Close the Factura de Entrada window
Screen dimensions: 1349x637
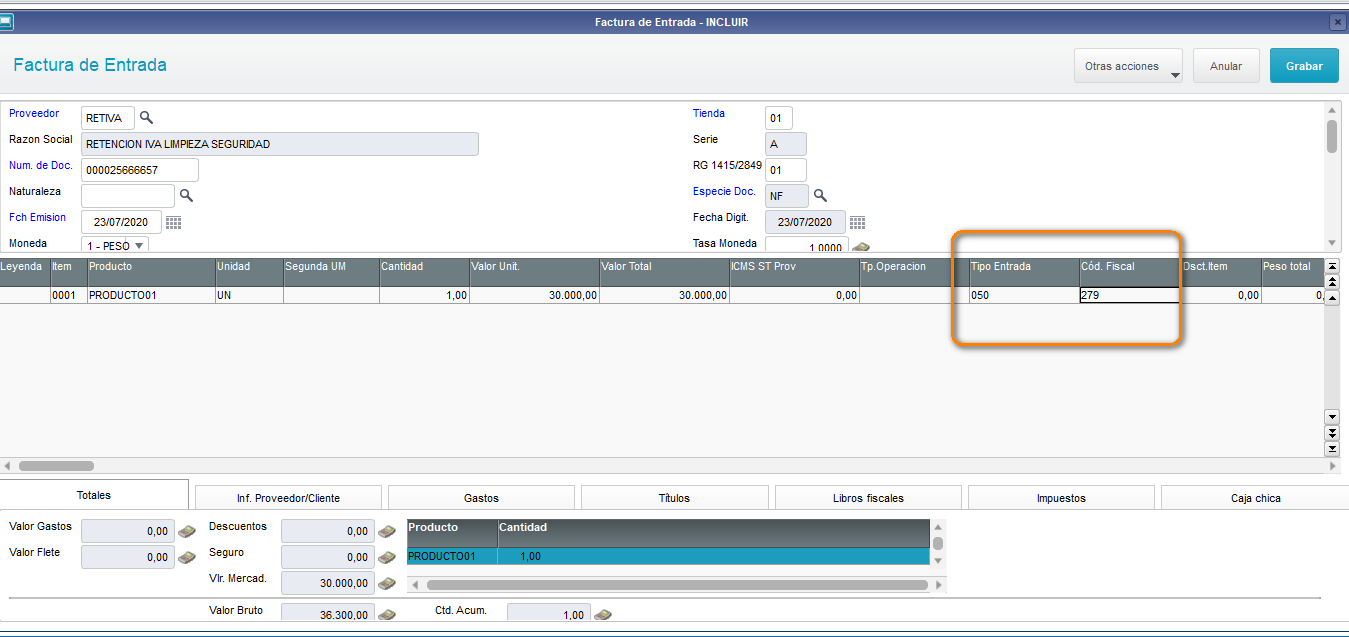[x=1338, y=21]
